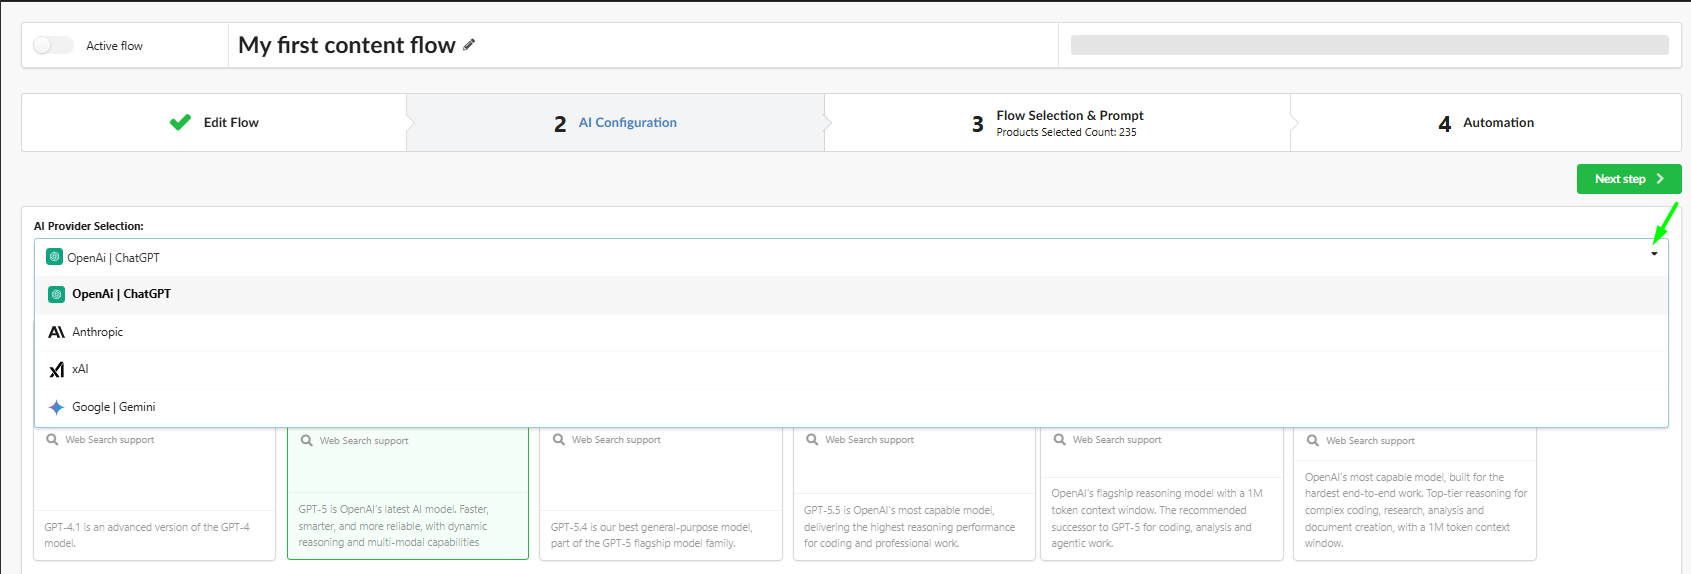This screenshot has height=574, width=1691.
Task: Click the xAI logo icon in list
Action: [56, 370]
